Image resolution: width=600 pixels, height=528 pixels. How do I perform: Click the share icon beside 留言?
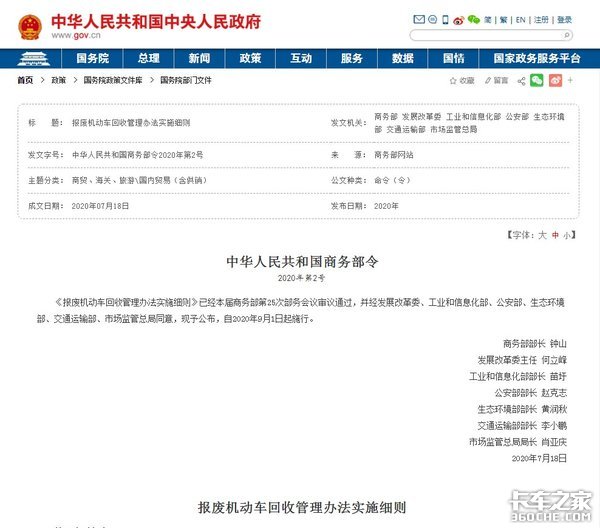pos(521,80)
